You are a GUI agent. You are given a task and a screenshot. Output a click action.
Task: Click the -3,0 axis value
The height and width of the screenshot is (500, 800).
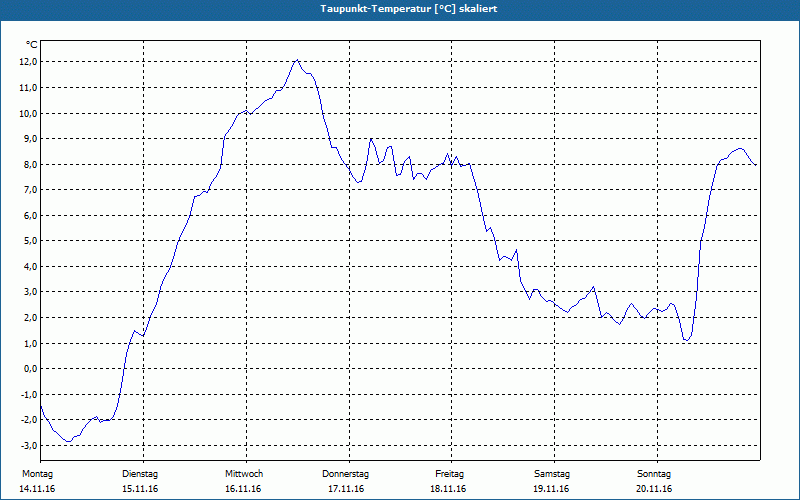(x=29, y=445)
